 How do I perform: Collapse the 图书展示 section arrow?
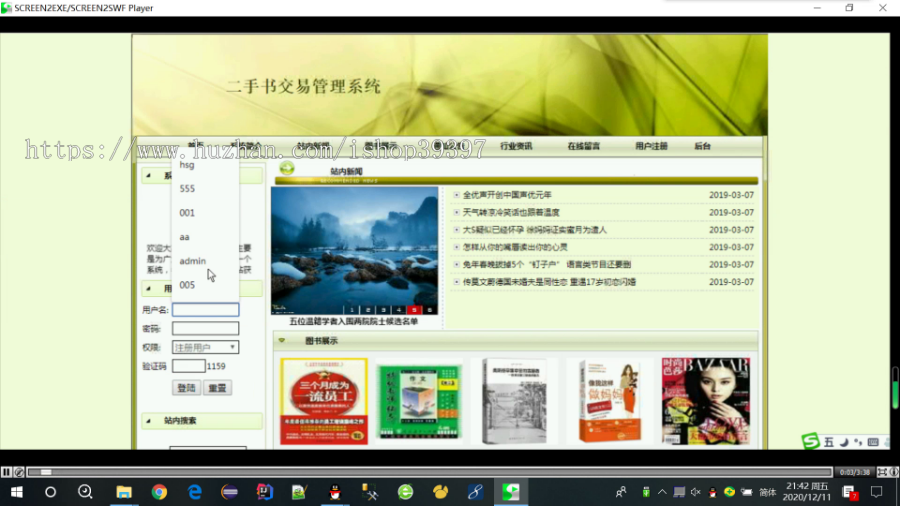[282, 341]
